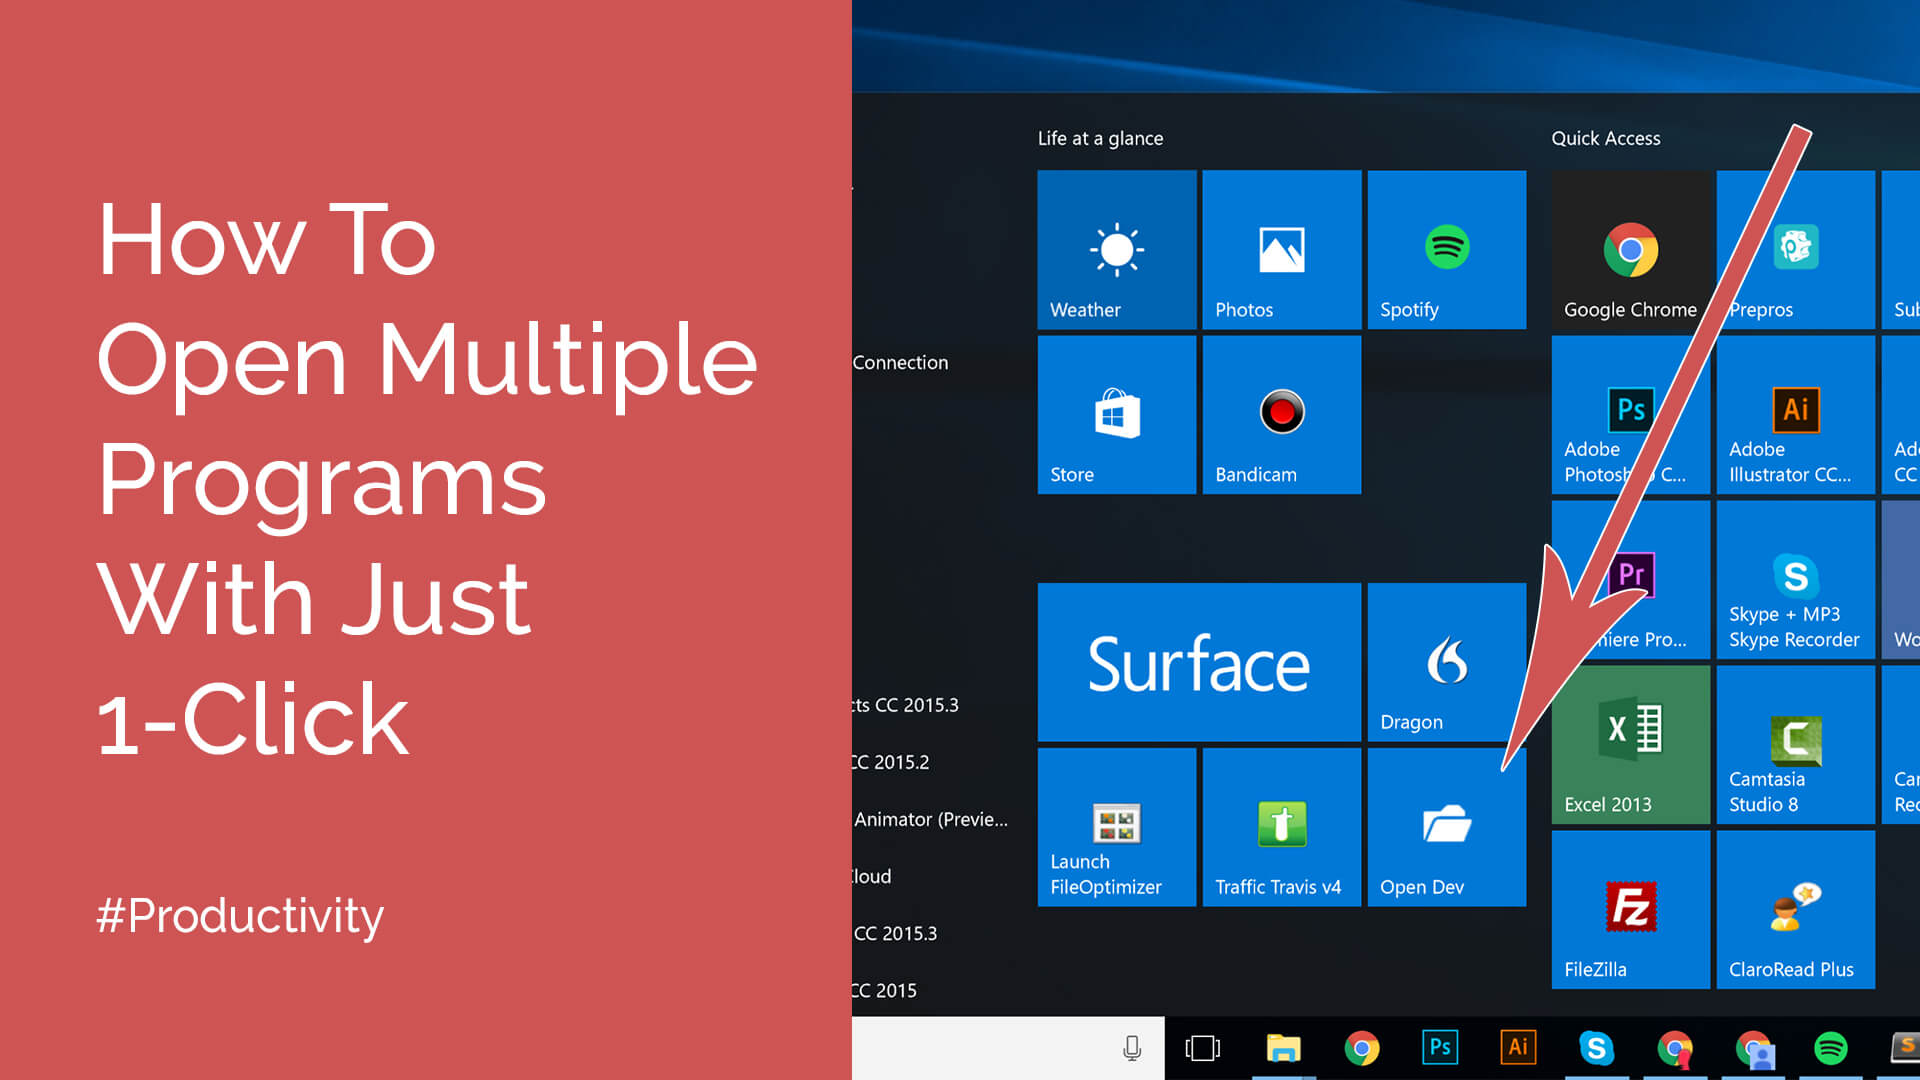Start Dragon from its Start tile
This screenshot has width=1920, height=1080.
1445,660
